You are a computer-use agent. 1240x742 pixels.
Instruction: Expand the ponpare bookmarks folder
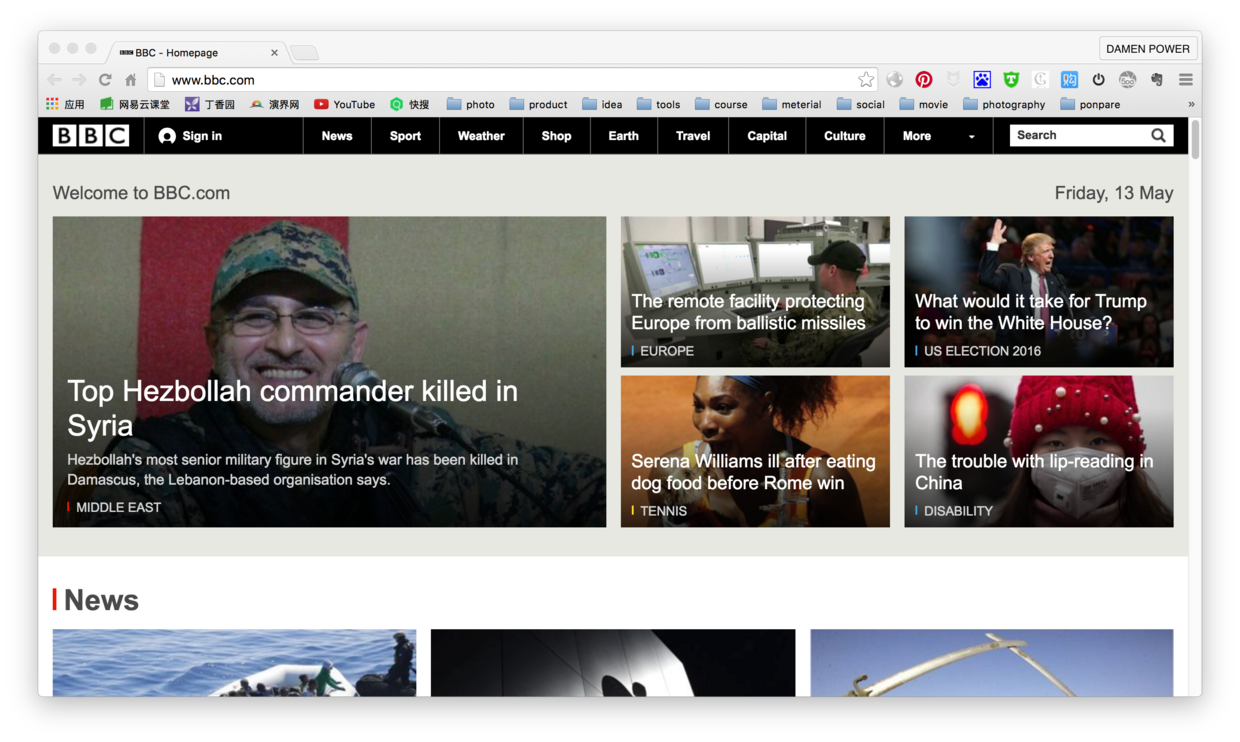point(1090,104)
